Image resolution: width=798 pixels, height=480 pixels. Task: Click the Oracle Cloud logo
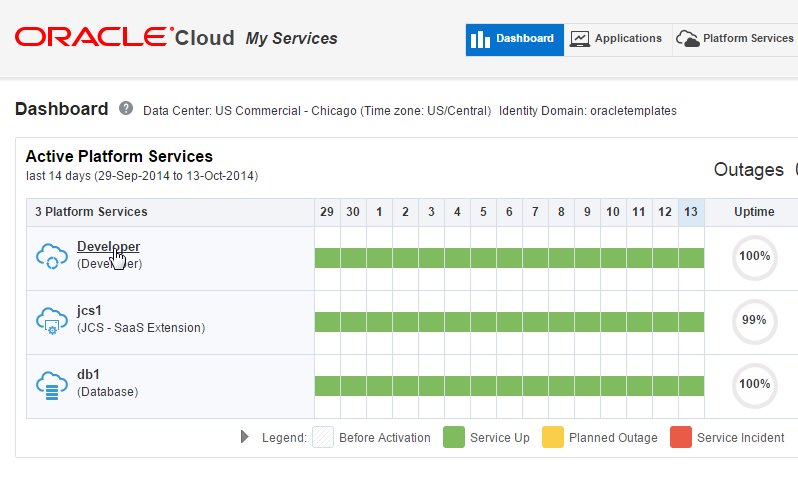coord(124,38)
